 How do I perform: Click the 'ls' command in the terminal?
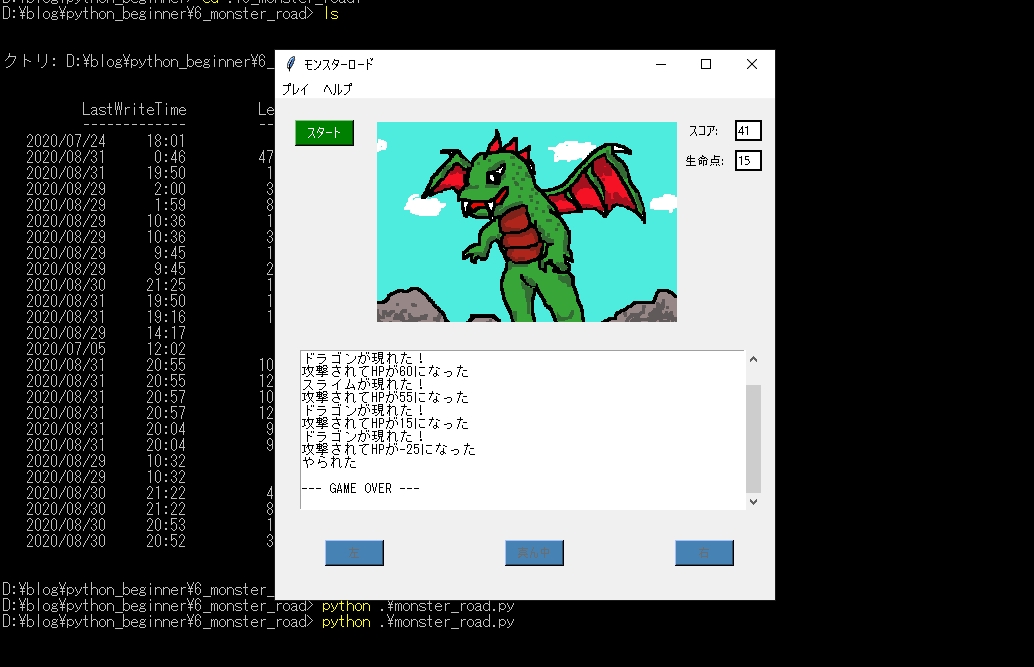click(x=330, y=14)
